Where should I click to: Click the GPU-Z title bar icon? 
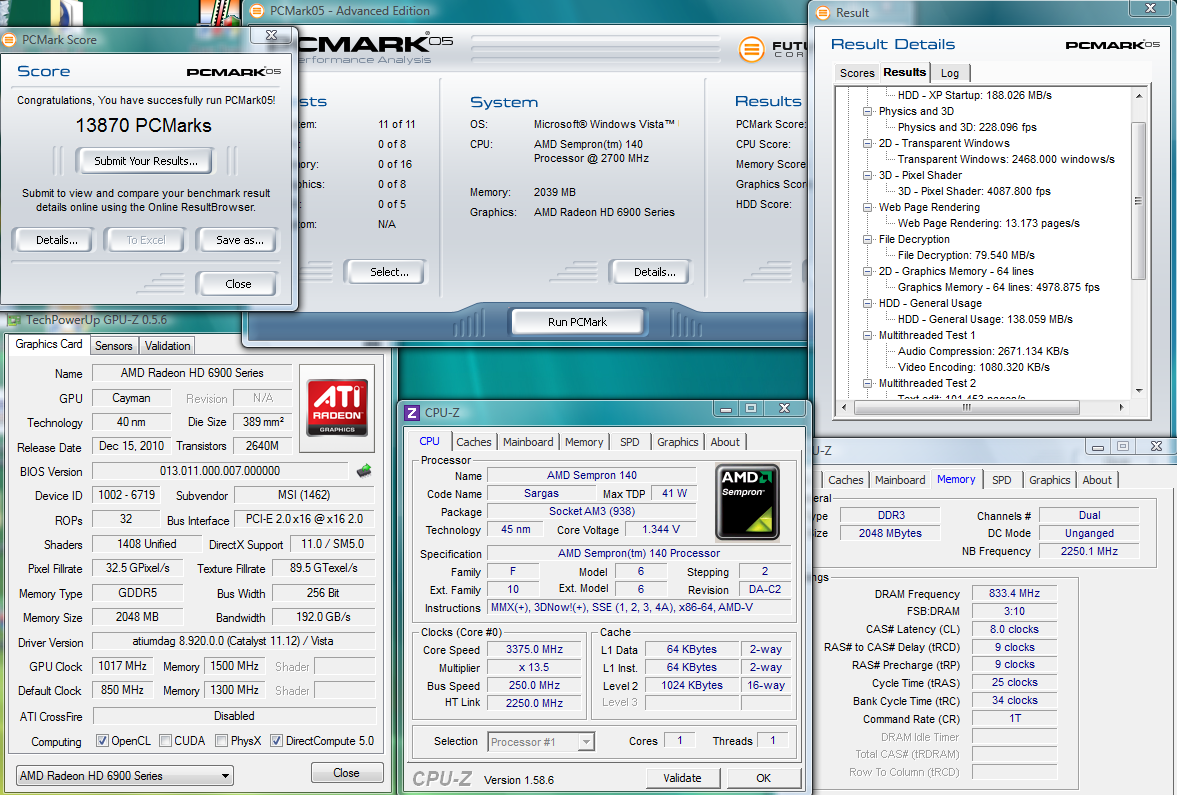(14, 321)
